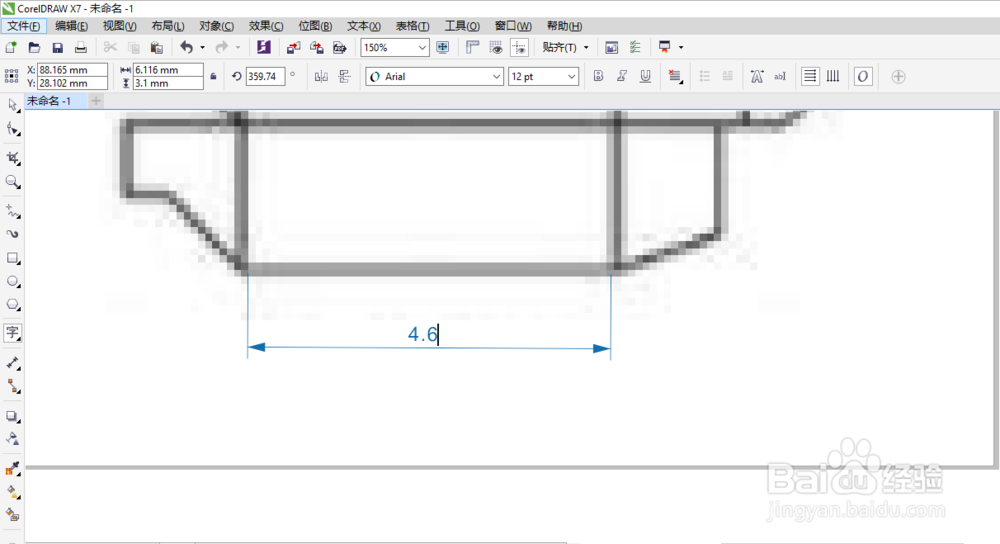Open the zoom level 150% dropdown

pos(422,48)
